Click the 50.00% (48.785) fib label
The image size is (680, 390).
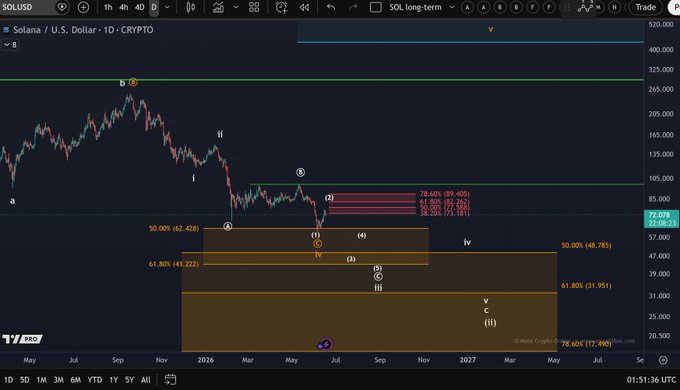[586, 246]
